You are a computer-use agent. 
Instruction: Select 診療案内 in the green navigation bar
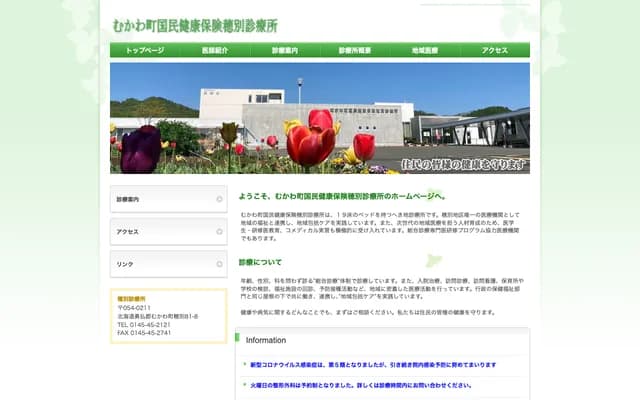click(x=285, y=50)
